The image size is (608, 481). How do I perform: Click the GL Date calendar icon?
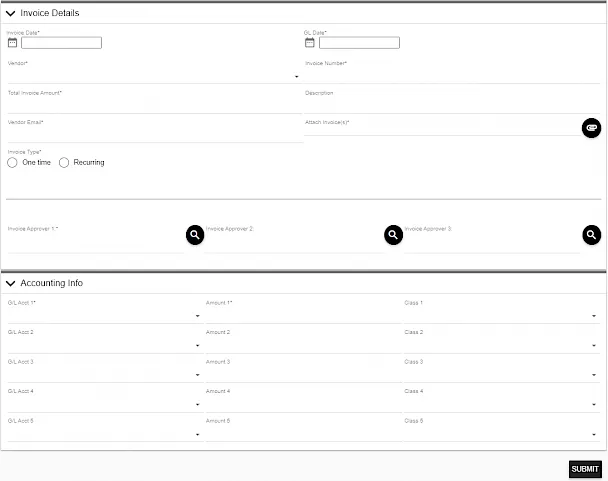[310, 43]
